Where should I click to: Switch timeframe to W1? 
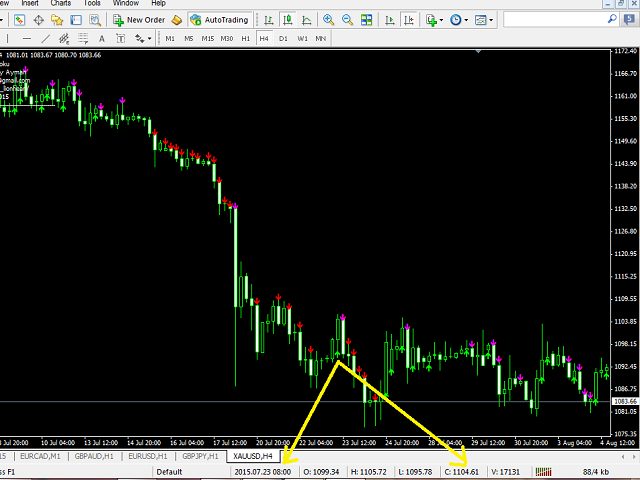(x=302, y=39)
